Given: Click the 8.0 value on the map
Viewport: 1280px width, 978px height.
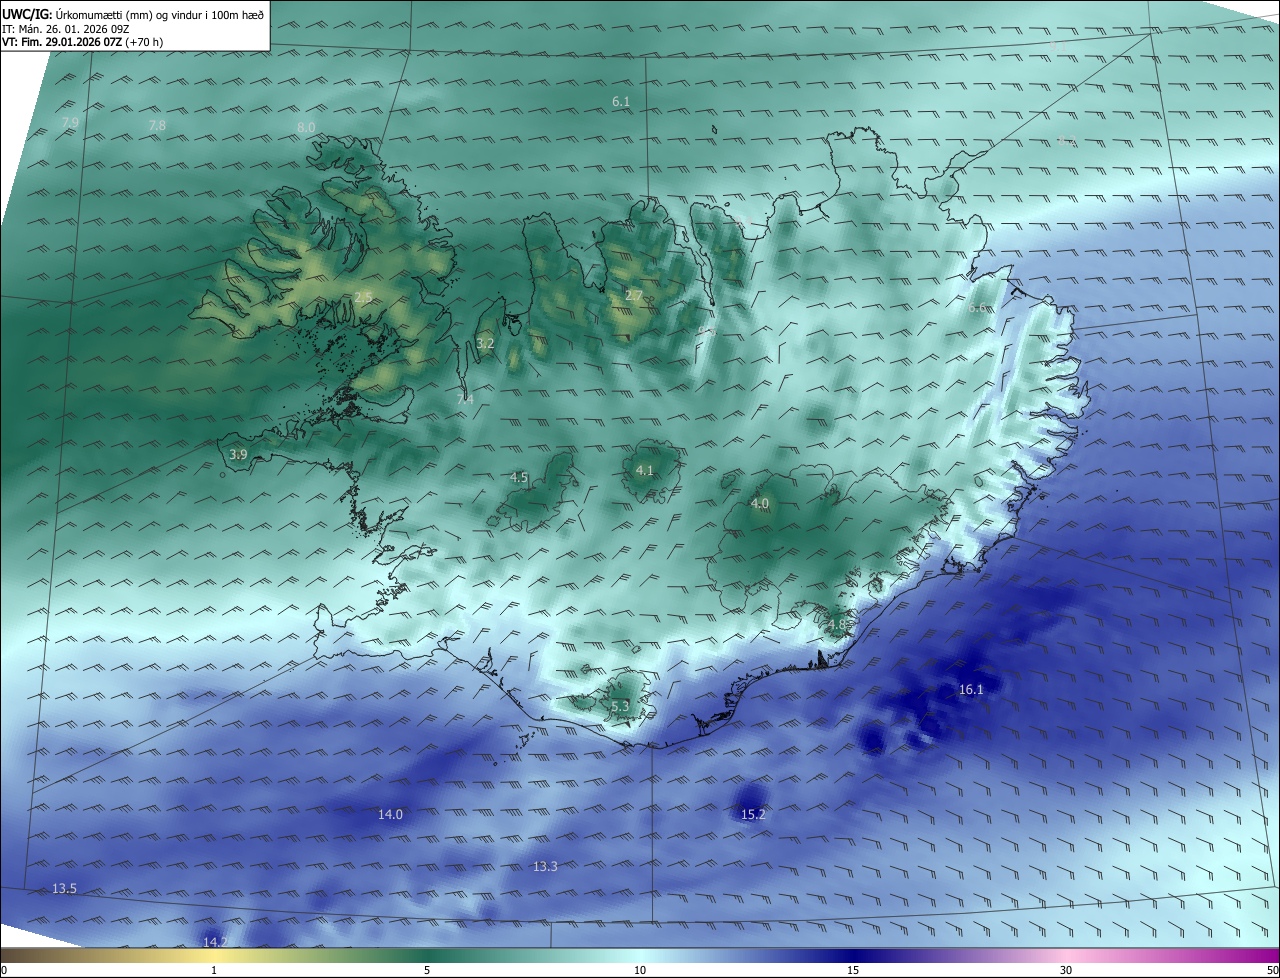Looking at the screenshot, I should tap(306, 127).
